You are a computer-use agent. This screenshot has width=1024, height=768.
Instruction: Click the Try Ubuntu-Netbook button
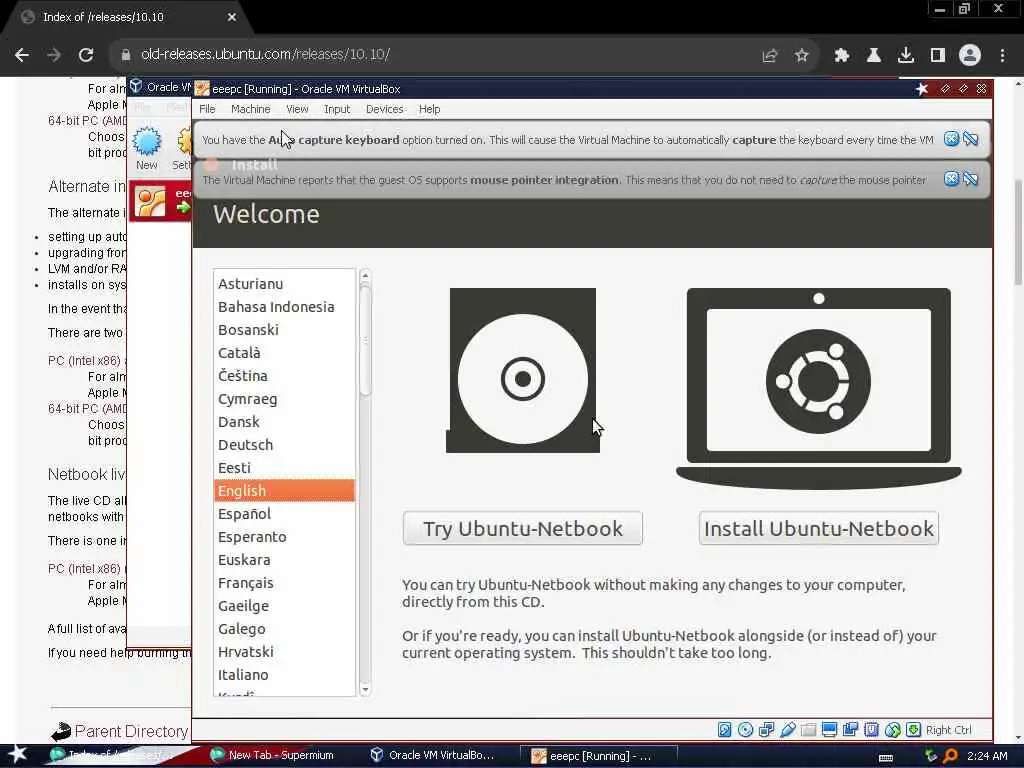[523, 528]
